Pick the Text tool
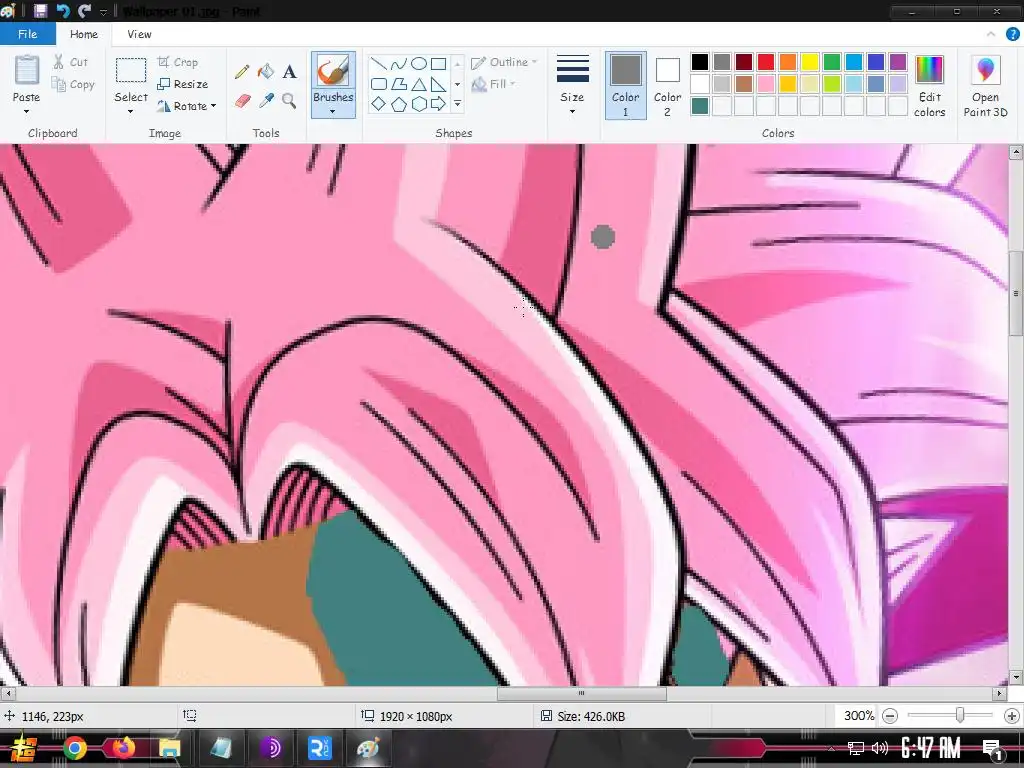 tap(289, 71)
